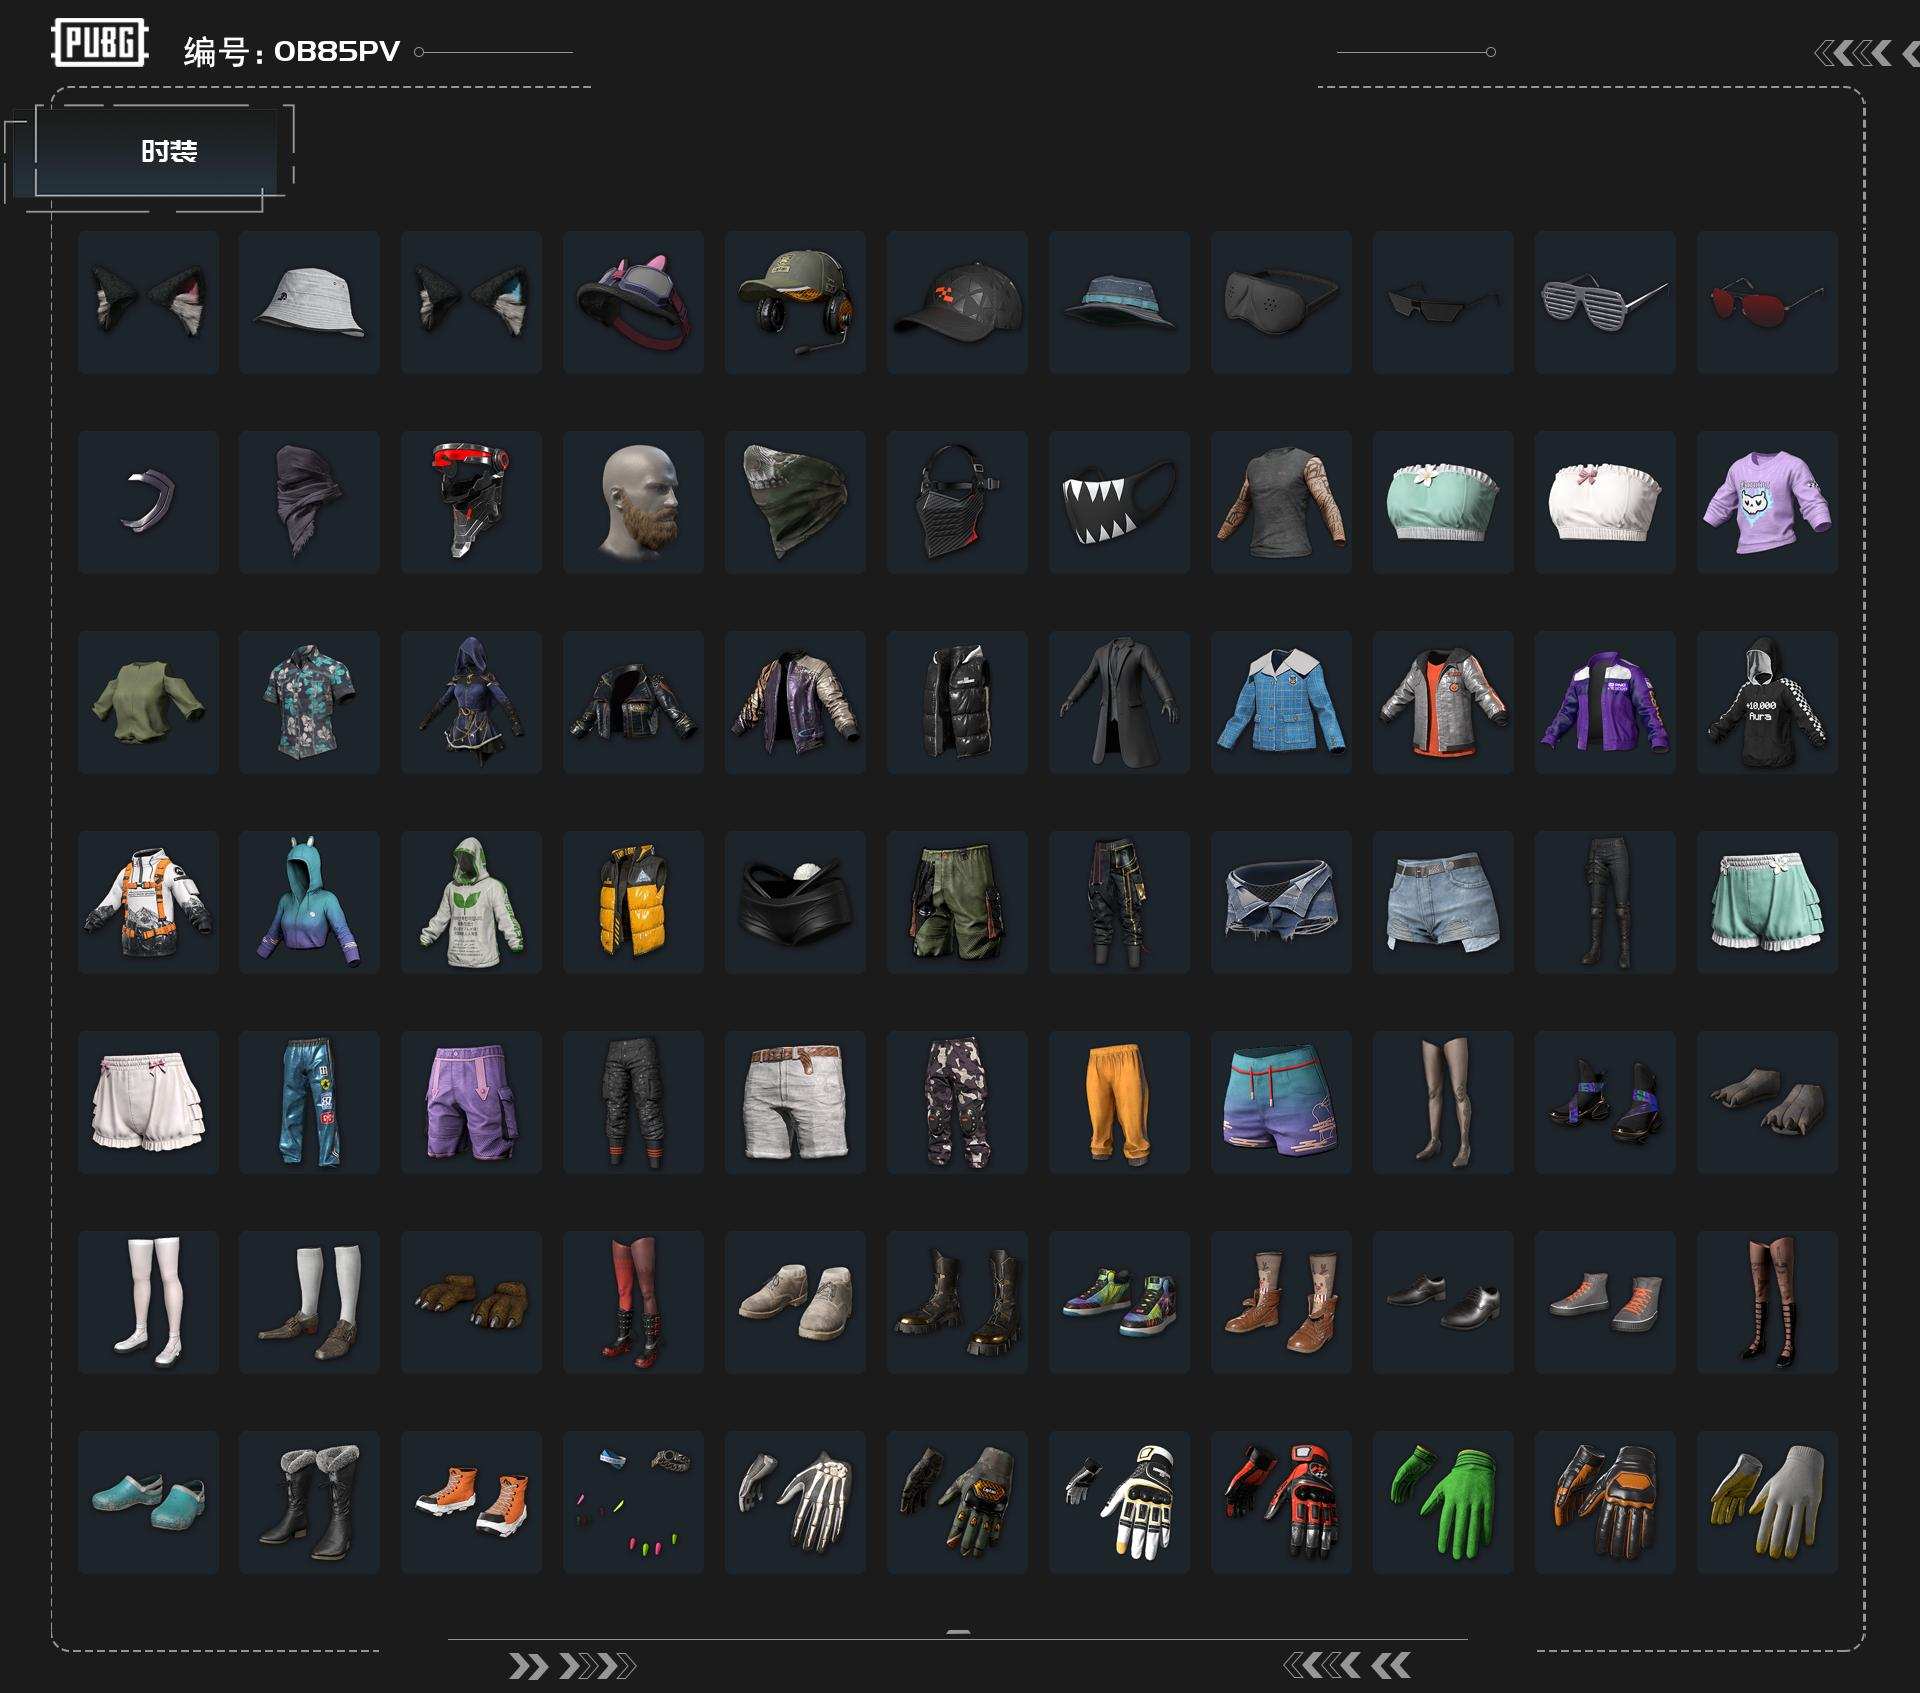This screenshot has width=1920, height=1693.
Task: Select the bright green gloves
Action: [x=1443, y=1501]
